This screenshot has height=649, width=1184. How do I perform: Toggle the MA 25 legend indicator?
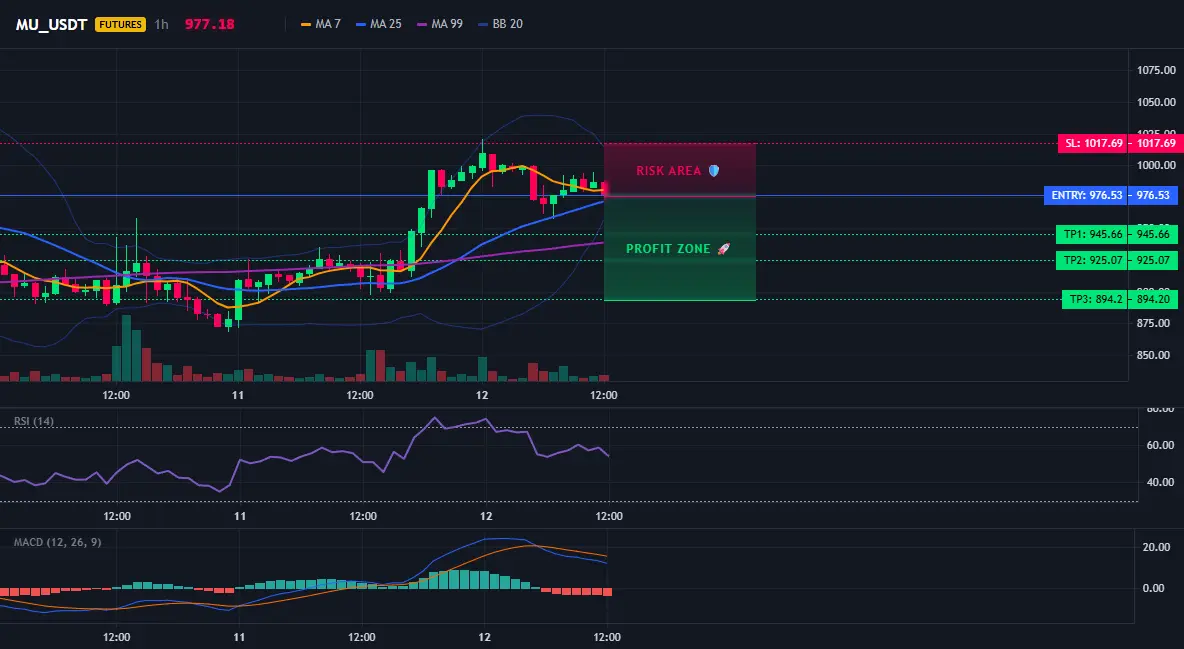(378, 24)
